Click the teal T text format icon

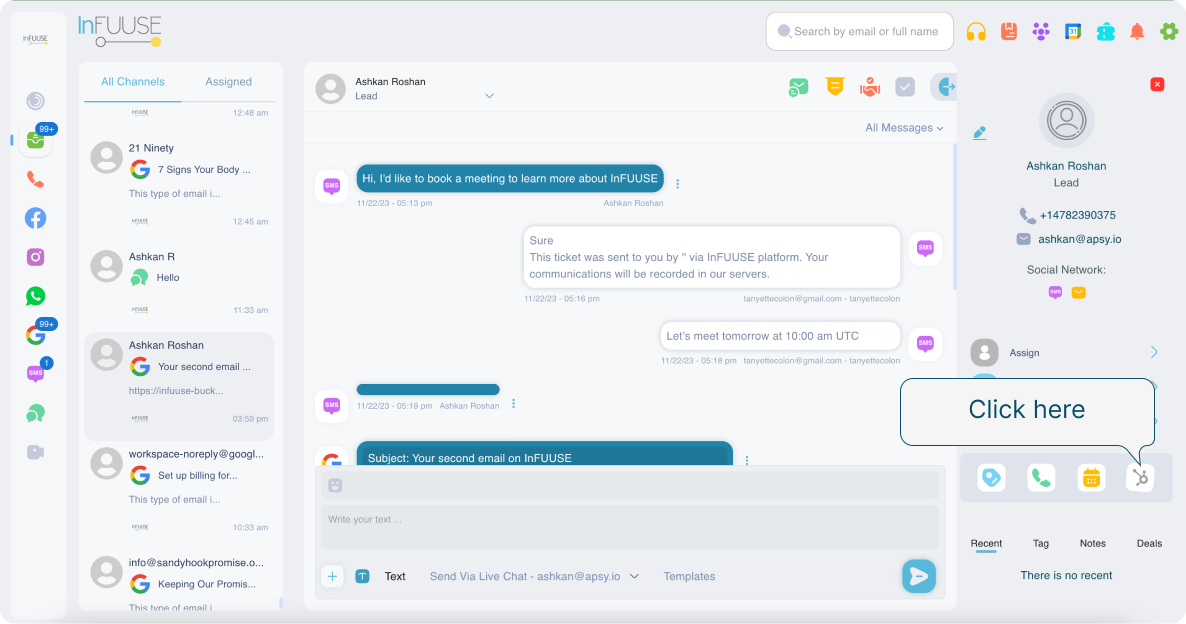pos(362,576)
